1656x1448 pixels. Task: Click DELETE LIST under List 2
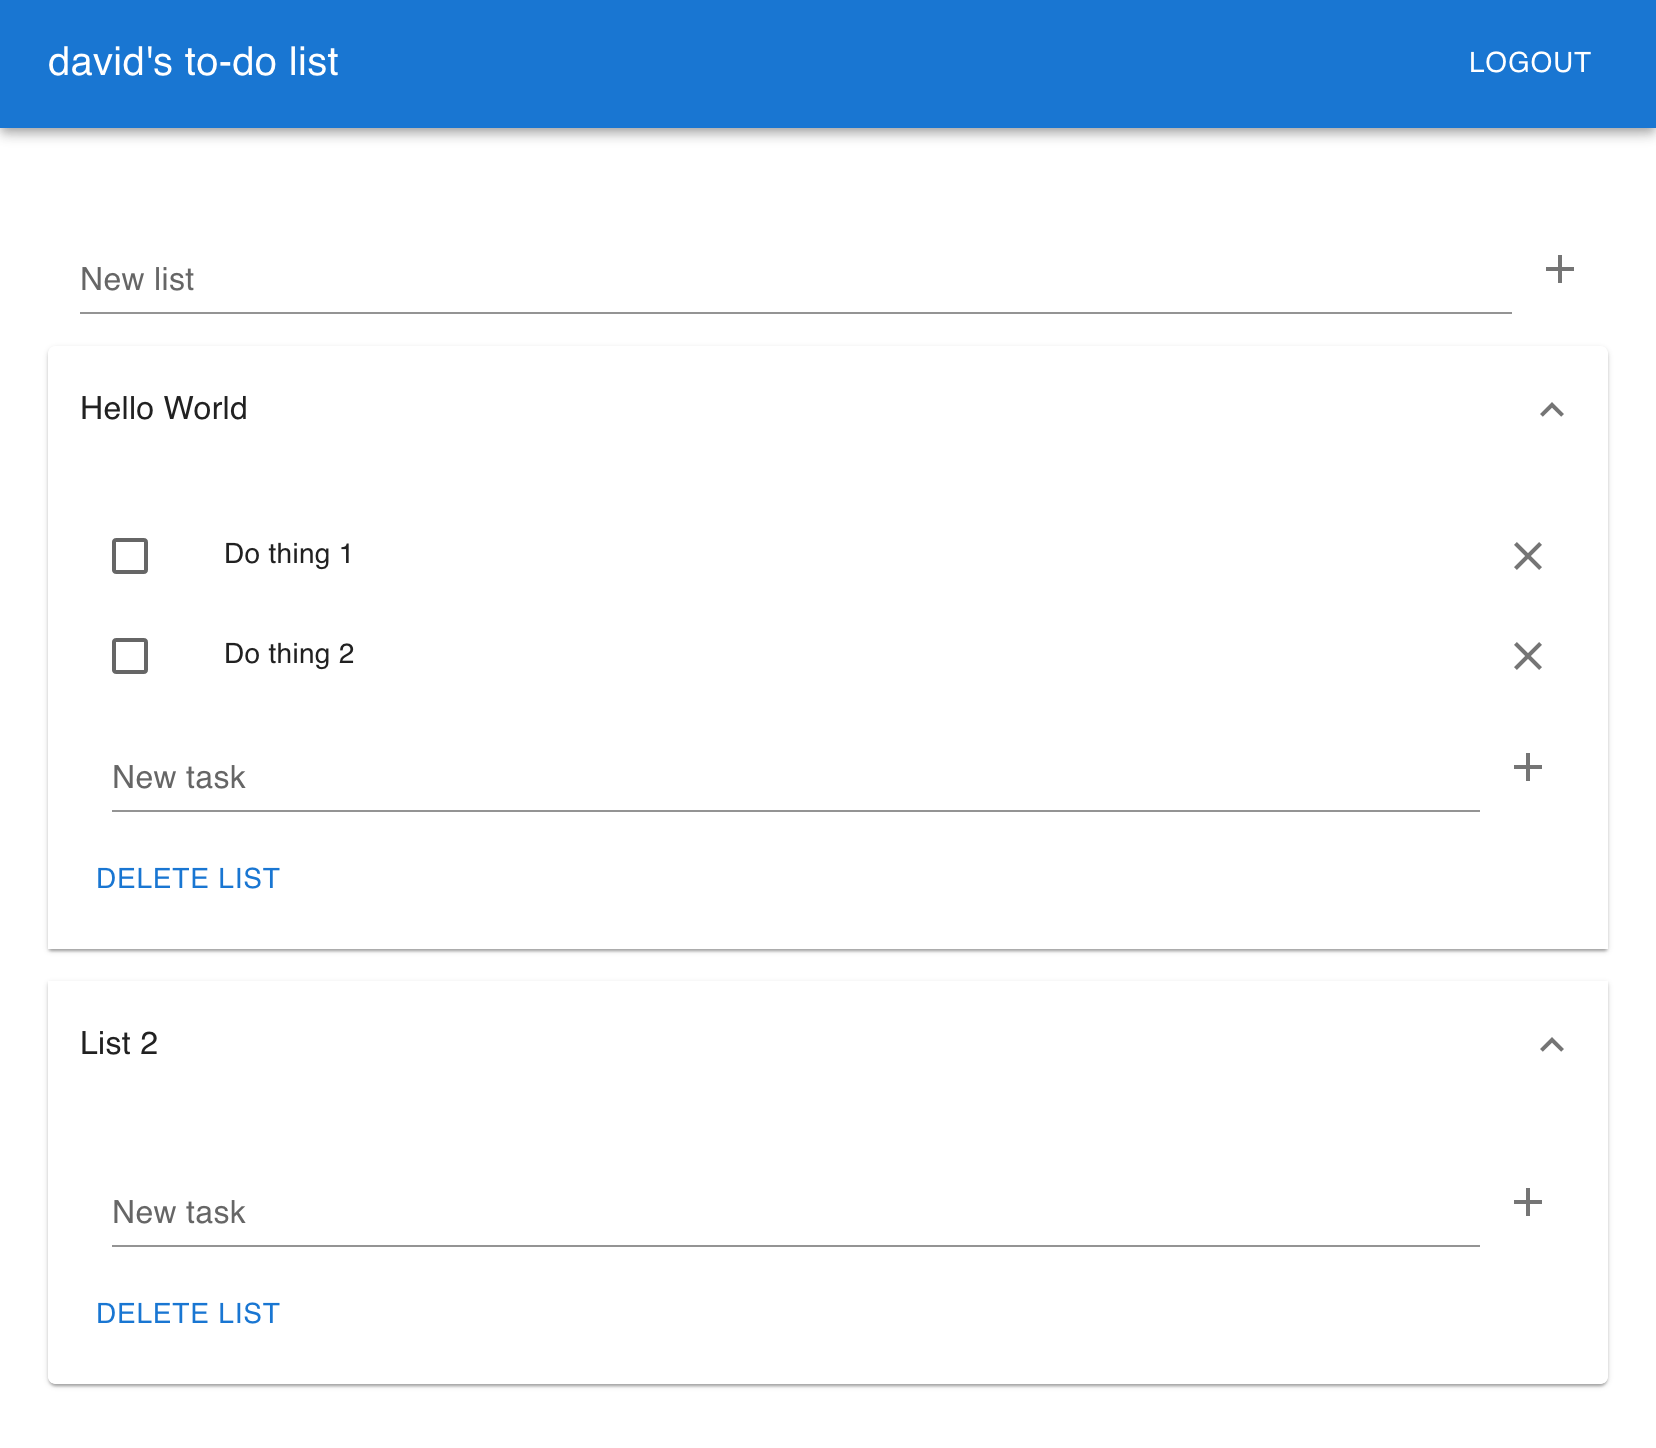188,1313
